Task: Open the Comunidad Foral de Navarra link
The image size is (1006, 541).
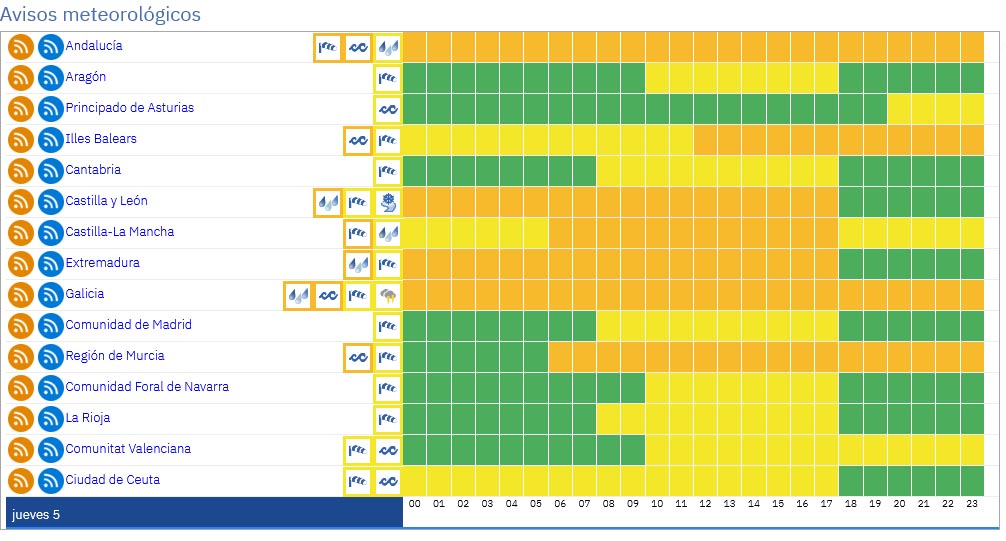Action: [147, 387]
